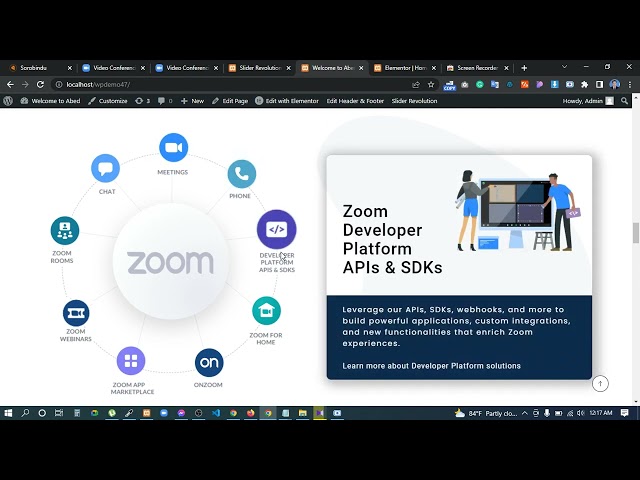The image size is (640, 480).
Task: Click the page vertical scrollbar thumb
Action: point(636,233)
